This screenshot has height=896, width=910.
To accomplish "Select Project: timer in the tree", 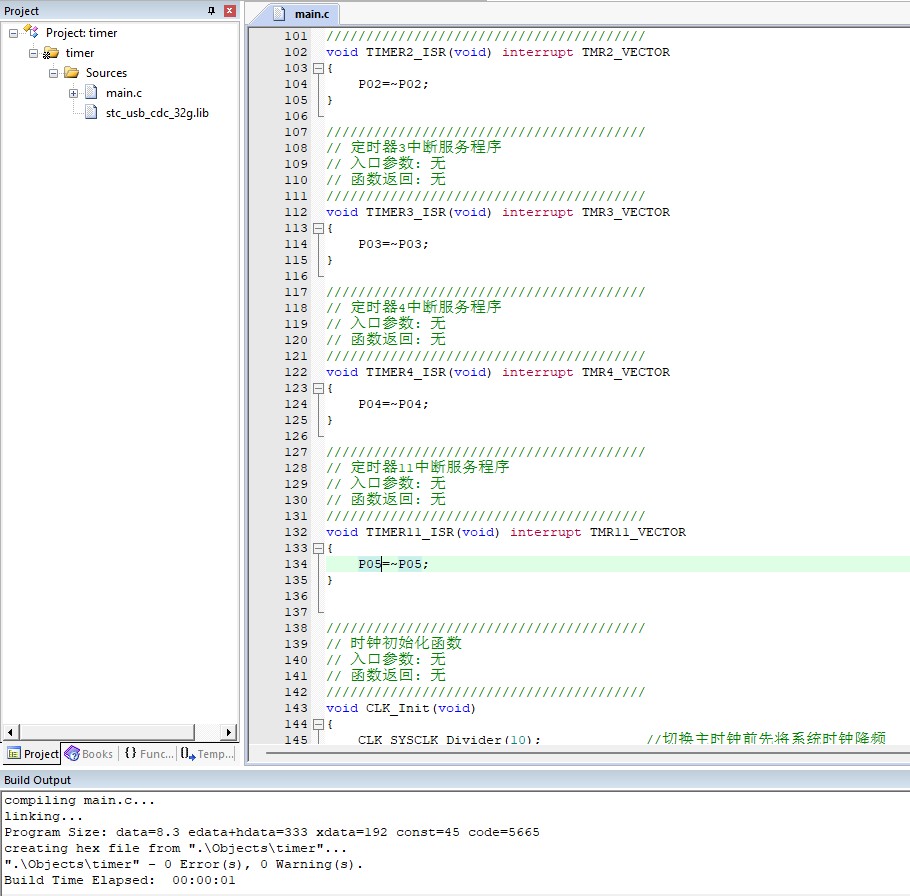I will (81, 33).
